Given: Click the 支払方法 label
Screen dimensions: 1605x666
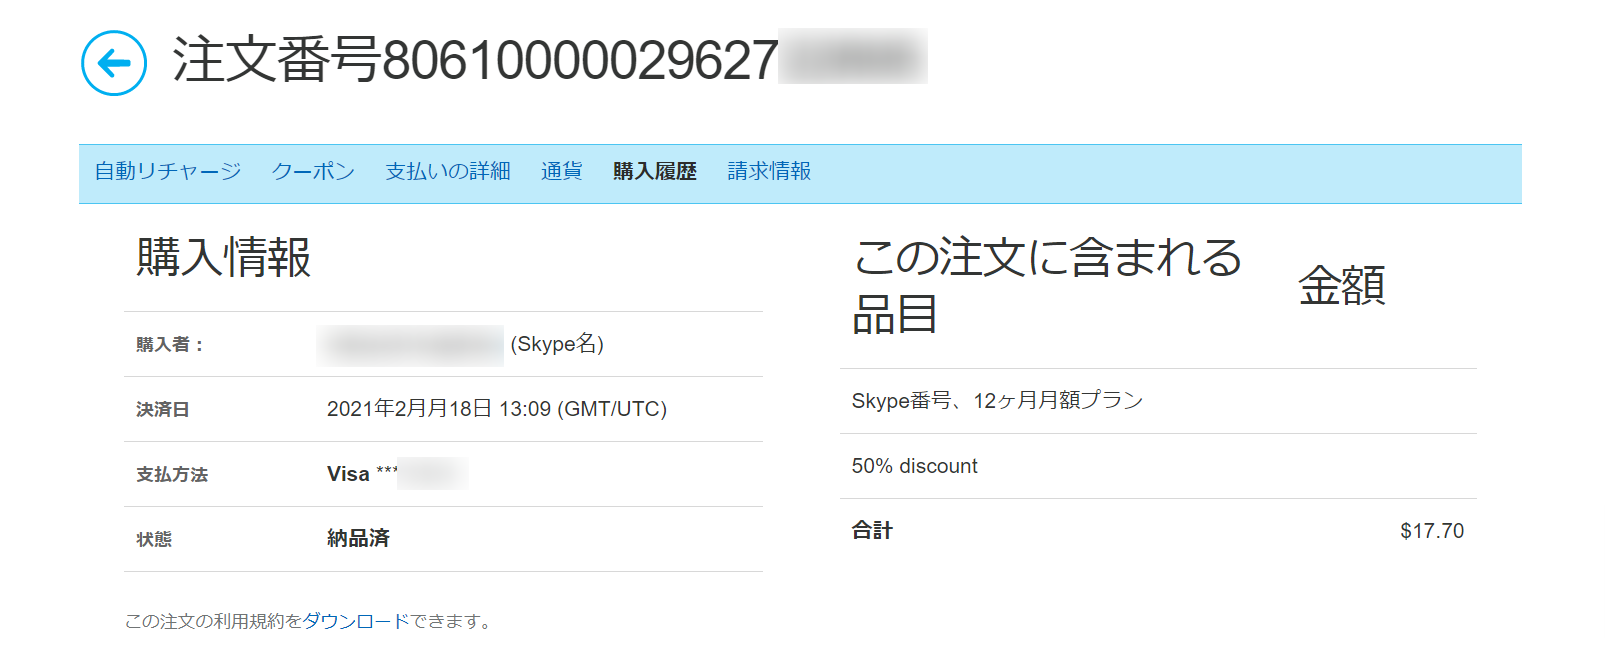Looking at the screenshot, I should coord(172,474).
